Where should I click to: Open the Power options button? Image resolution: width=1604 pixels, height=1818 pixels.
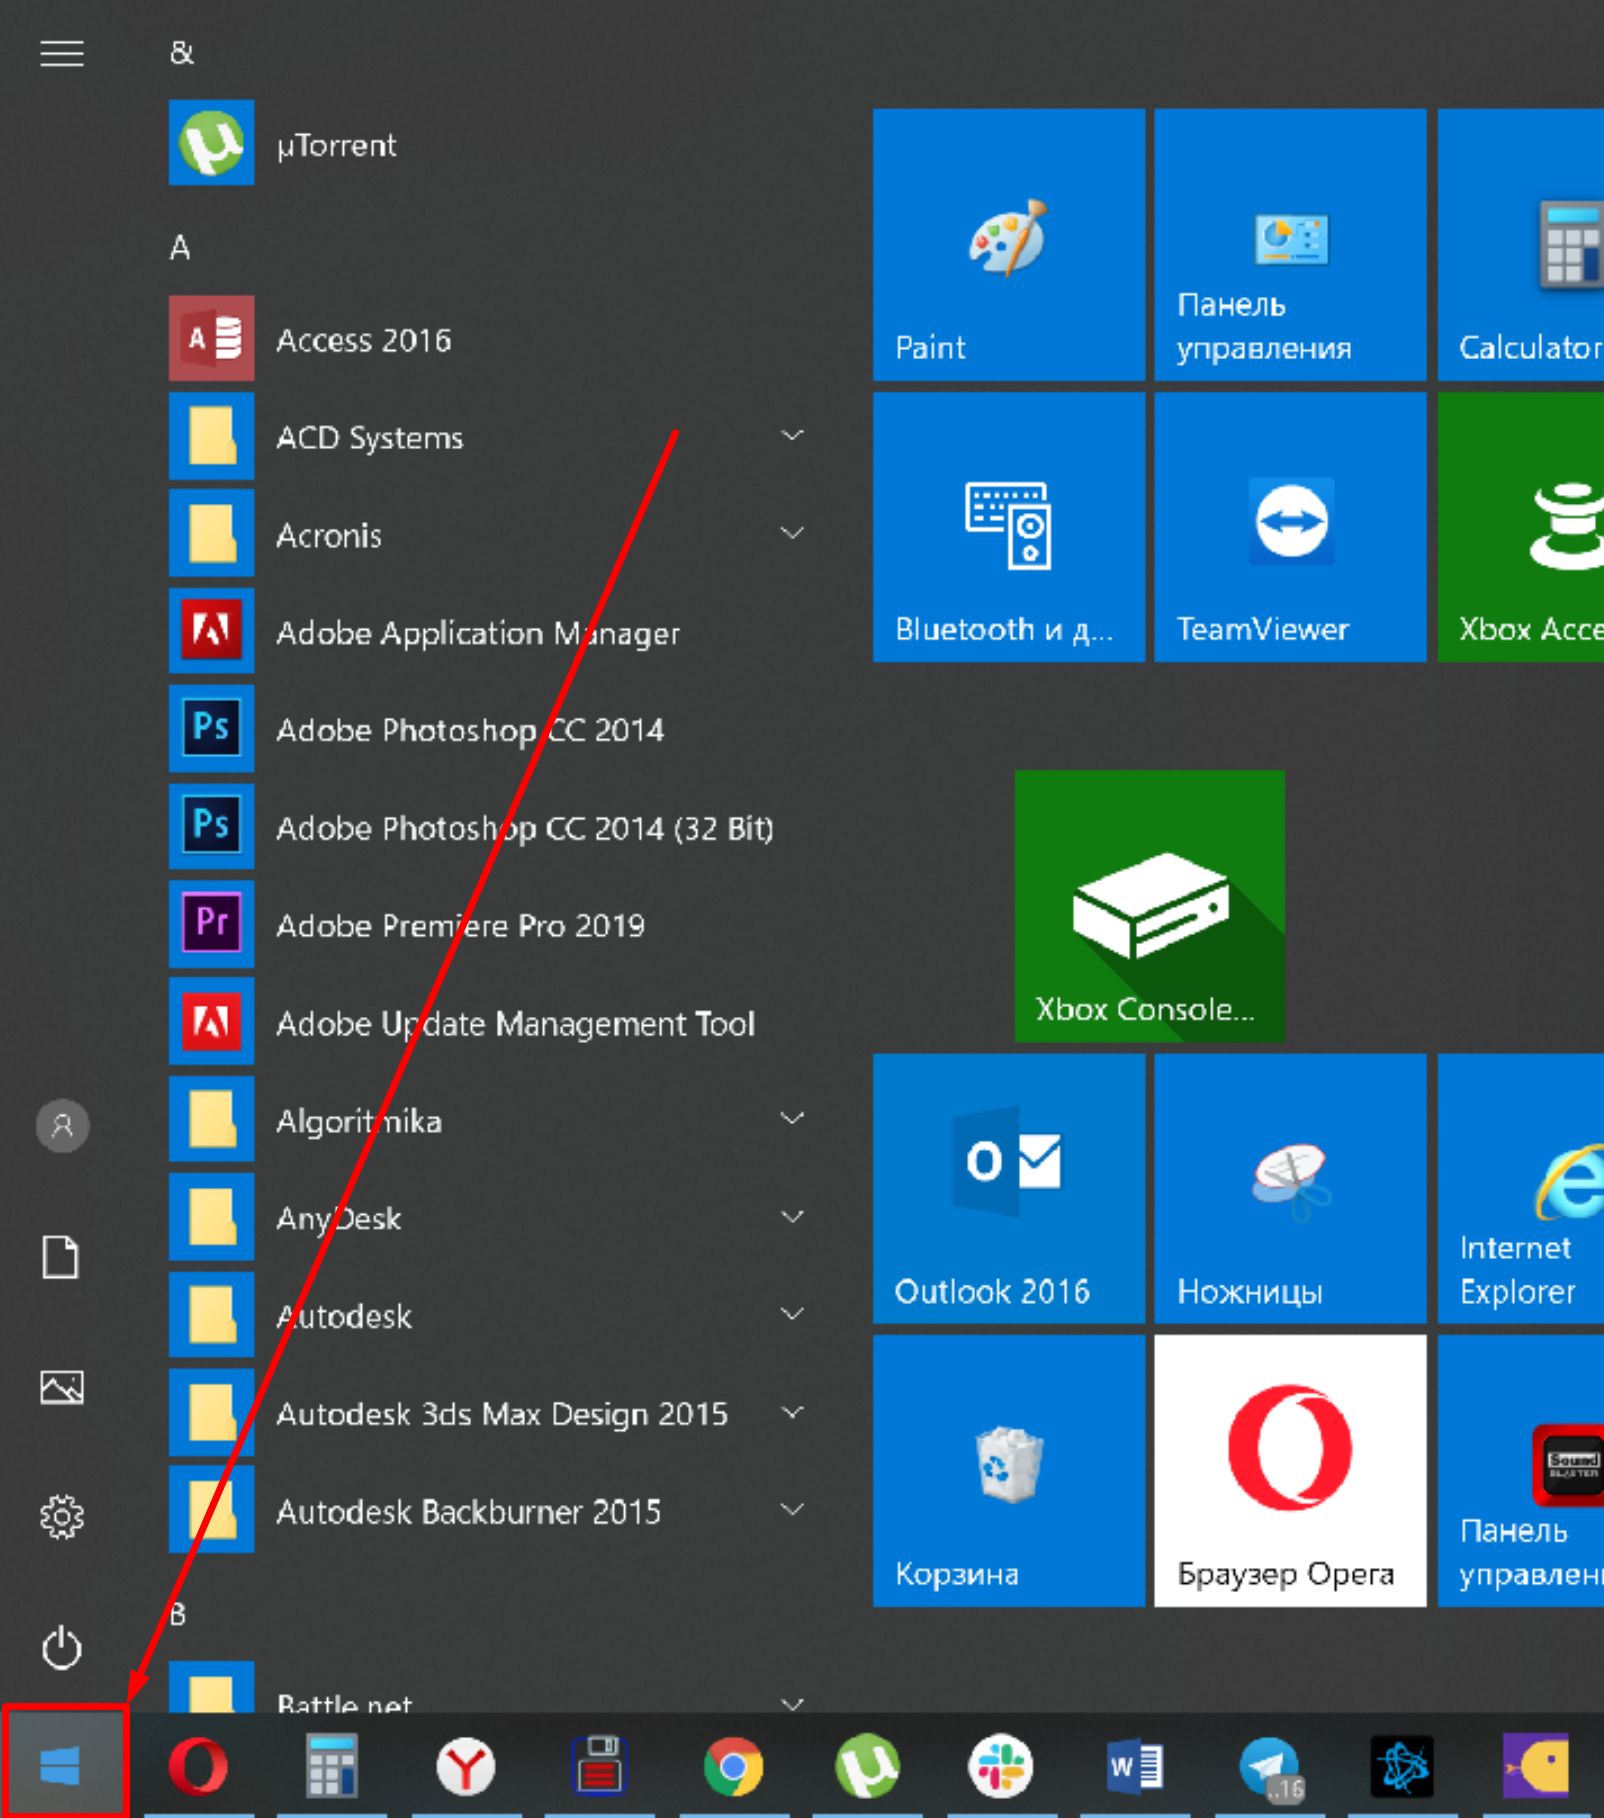click(62, 1647)
